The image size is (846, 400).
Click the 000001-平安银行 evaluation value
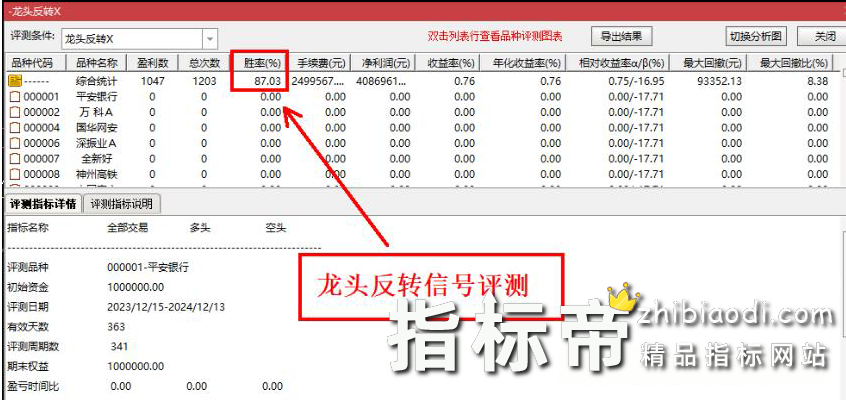point(148,267)
